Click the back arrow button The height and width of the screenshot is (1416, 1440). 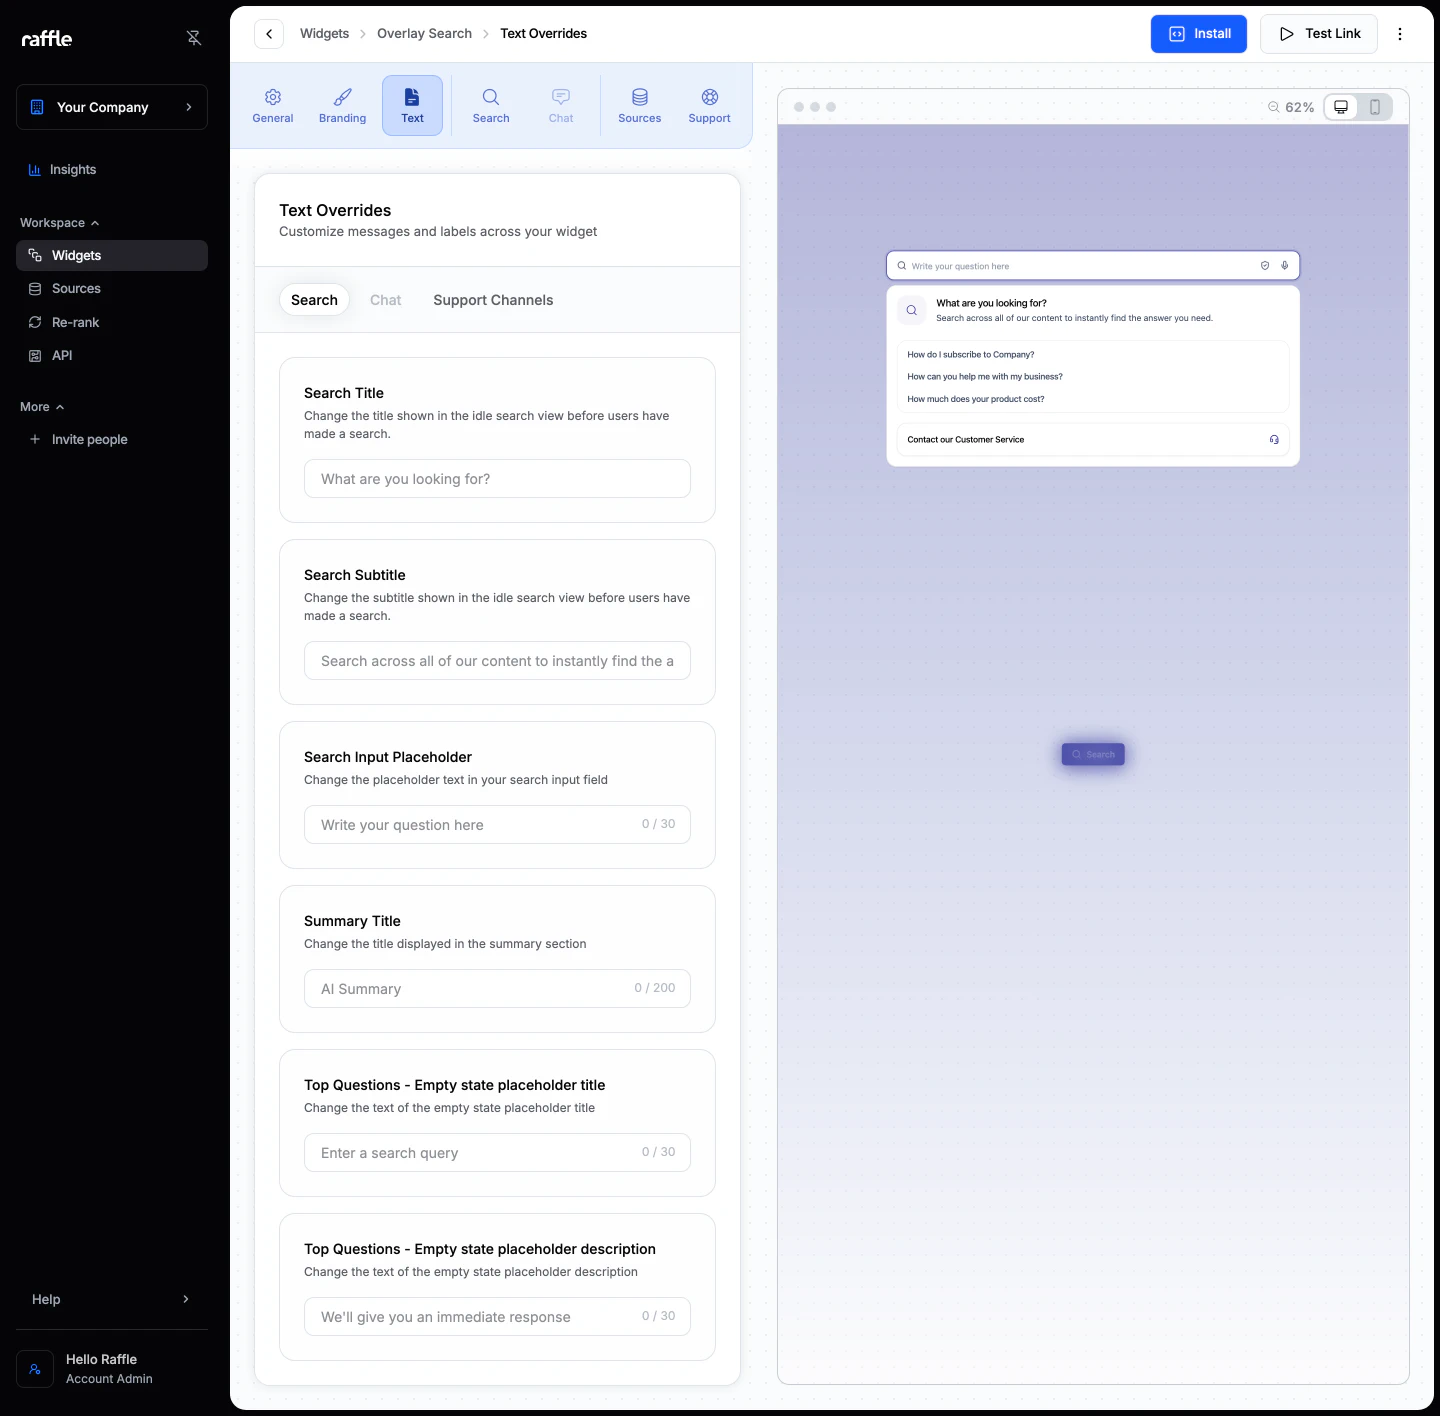(x=269, y=34)
